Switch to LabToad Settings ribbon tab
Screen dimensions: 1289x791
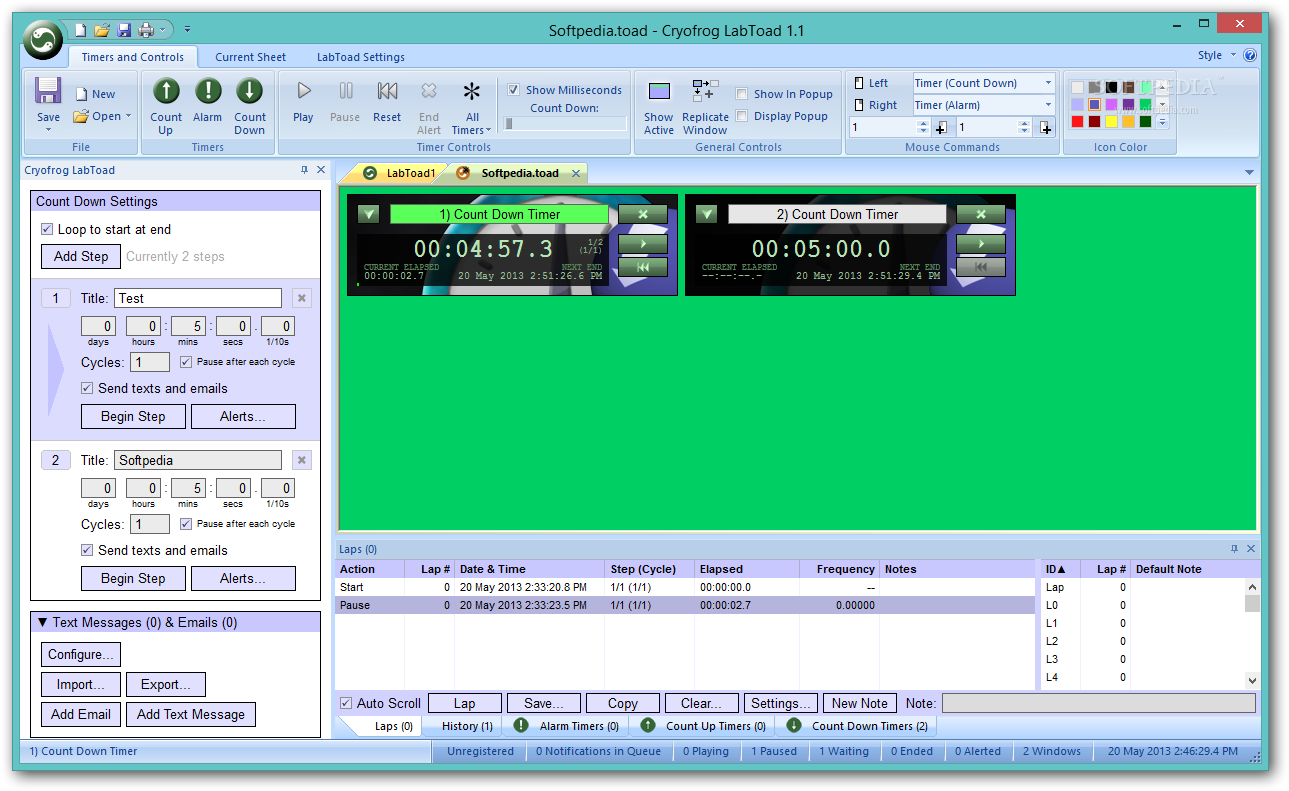tap(361, 57)
